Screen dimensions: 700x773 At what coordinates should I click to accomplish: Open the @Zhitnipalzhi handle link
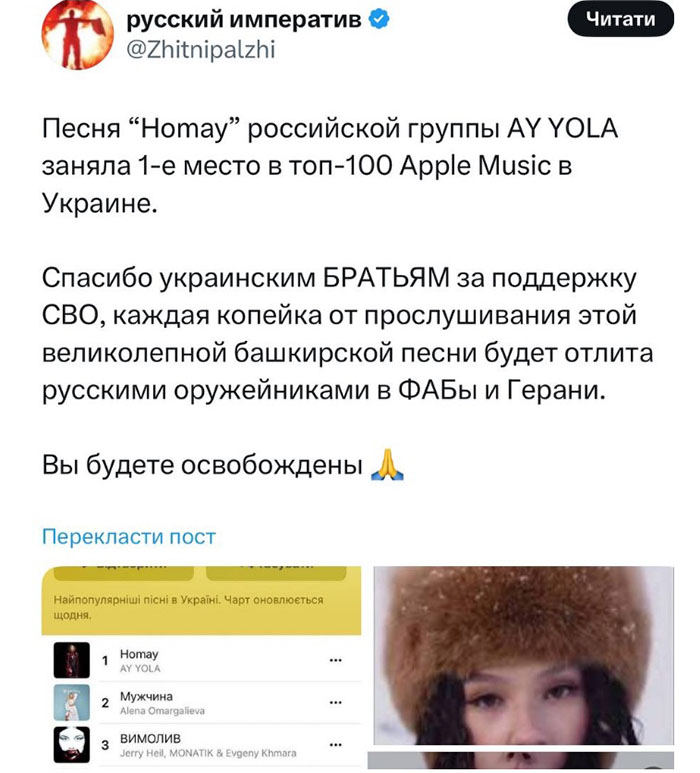(x=201, y=49)
